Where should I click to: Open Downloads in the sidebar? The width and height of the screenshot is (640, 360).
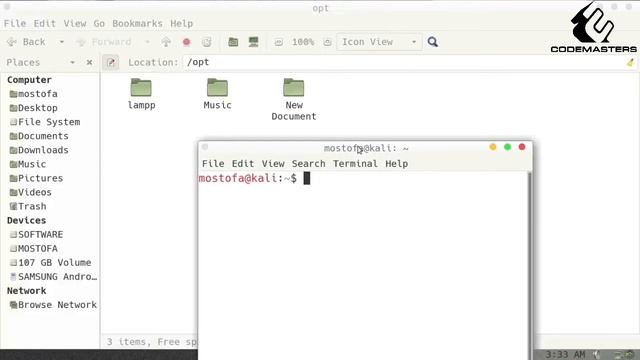(39, 150)
